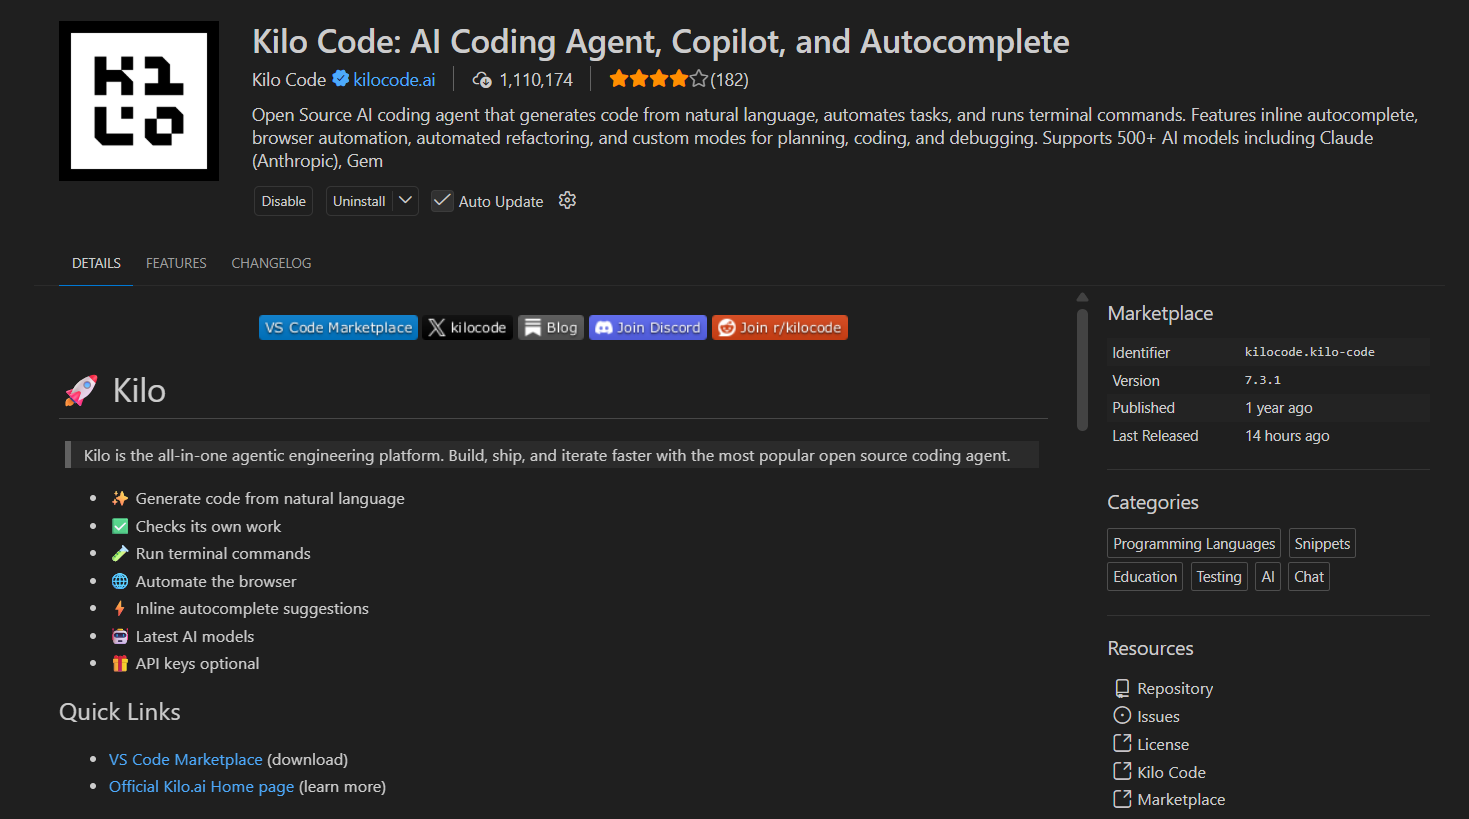This screenshot has width=1469, height=819.
Task: Toggle the Auto Update checkbox
Action: pos(442,201)
